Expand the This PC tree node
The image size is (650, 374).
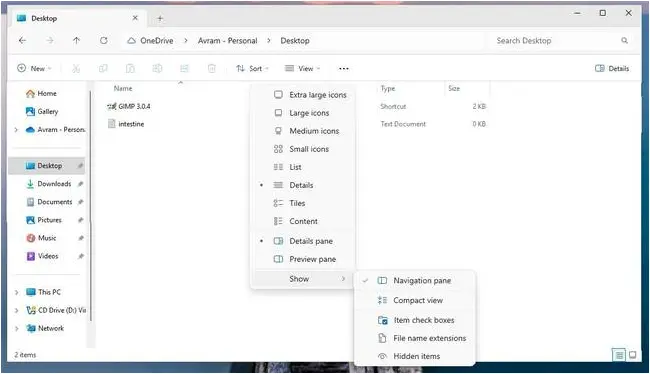(16, 292)
